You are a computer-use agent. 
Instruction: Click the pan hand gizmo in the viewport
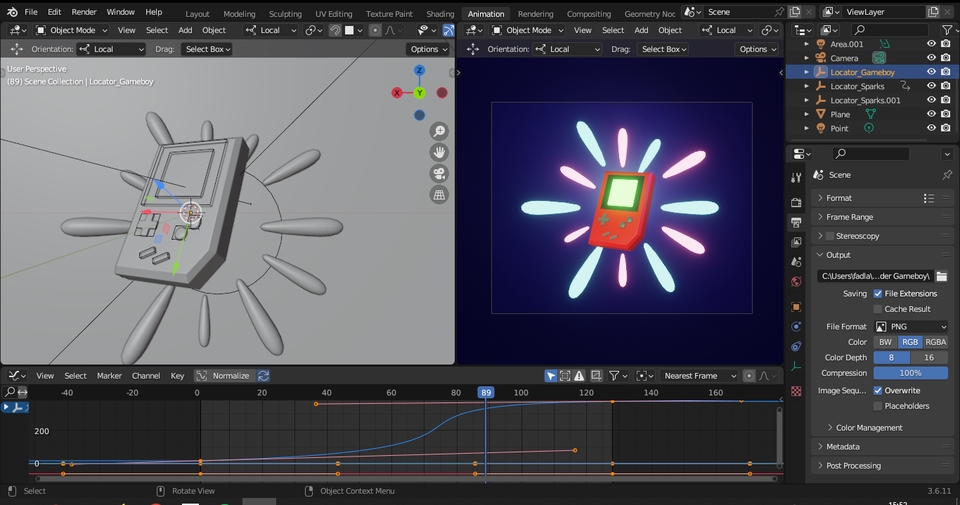pyautogui.click(x=439, y=153)
